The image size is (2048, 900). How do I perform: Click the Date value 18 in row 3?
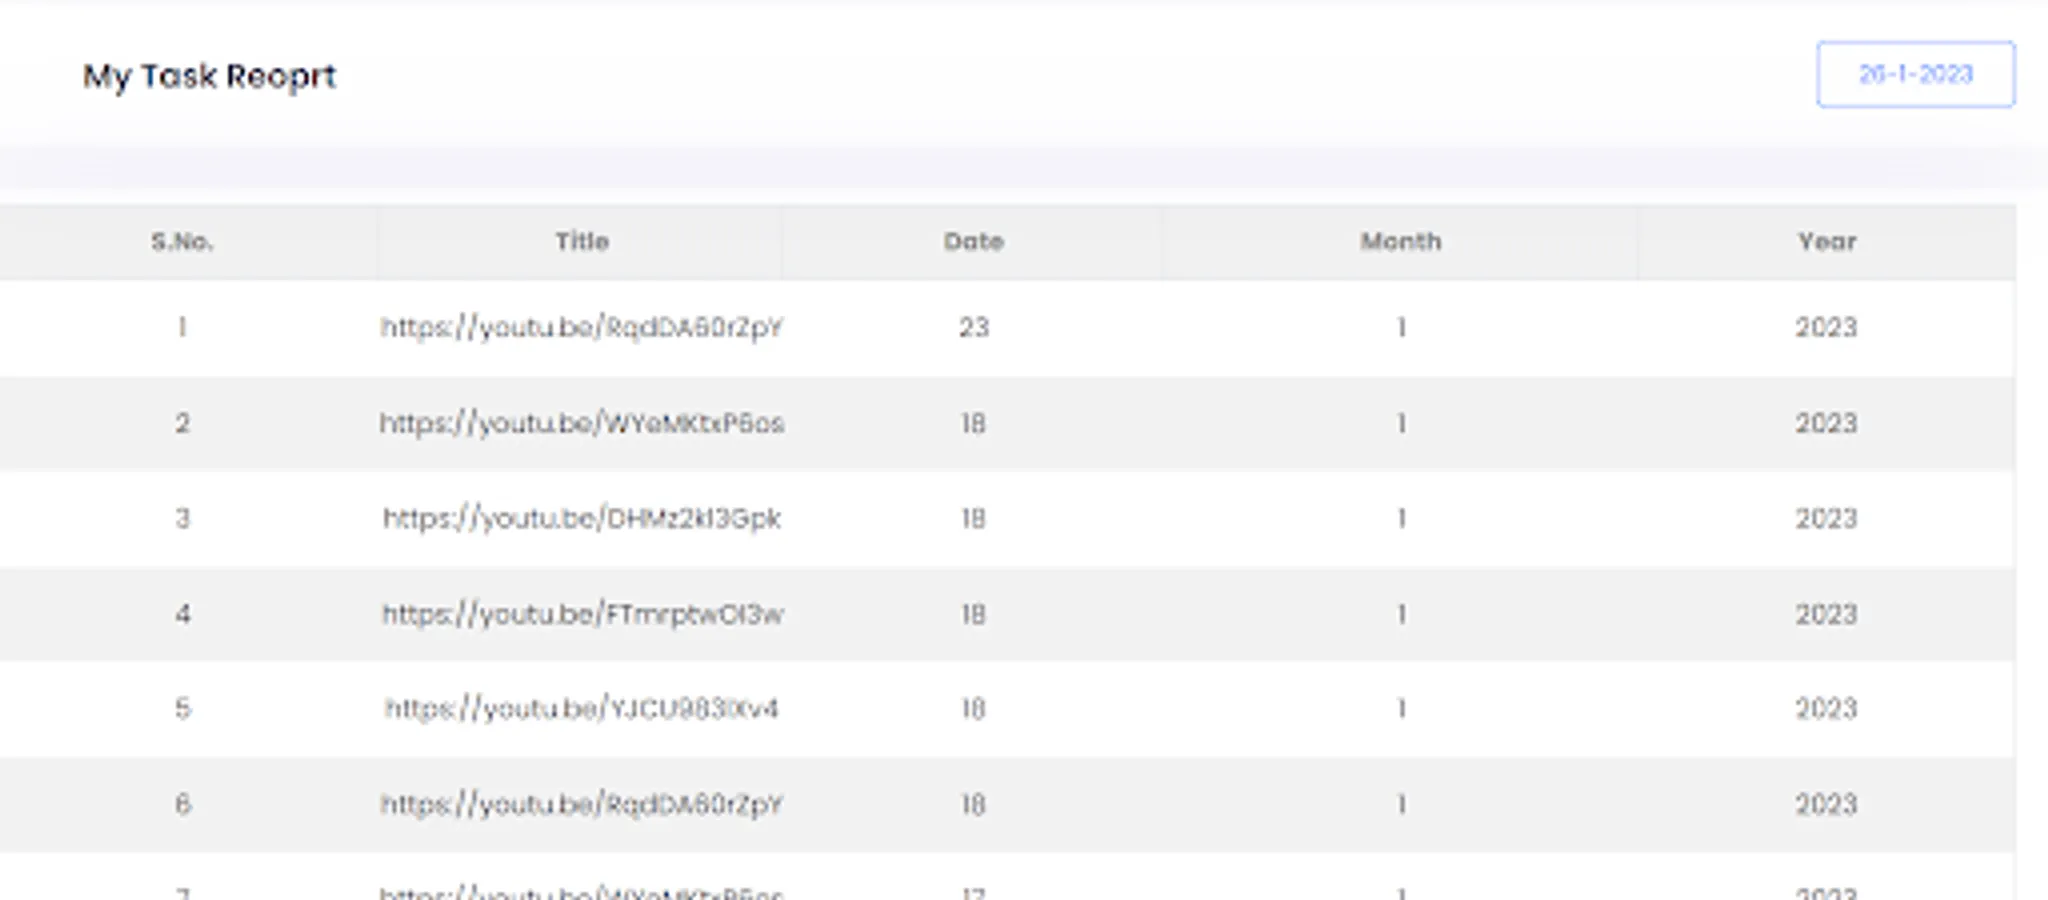coord(974,518)
